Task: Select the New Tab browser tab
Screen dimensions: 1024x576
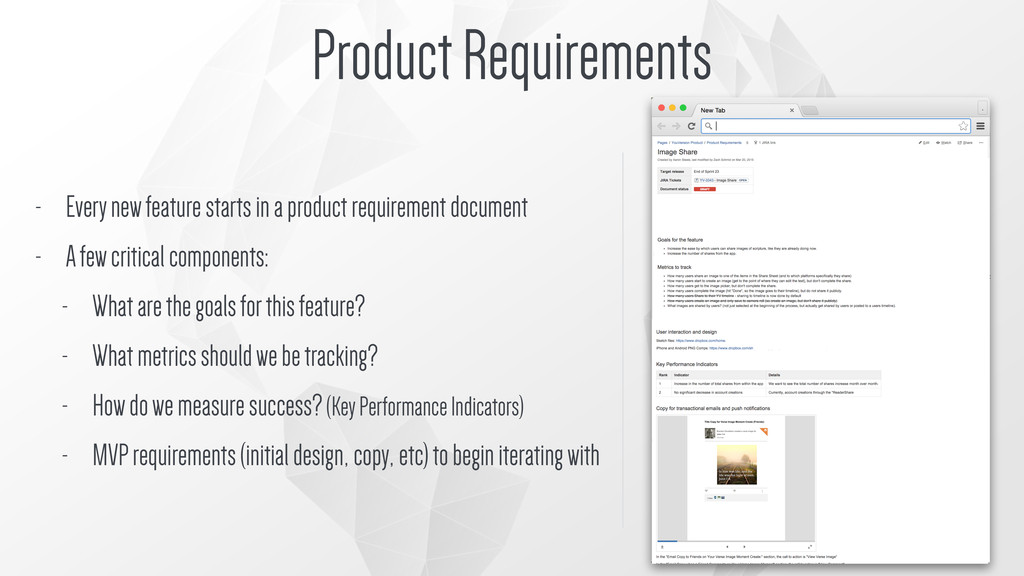Action: tap(745, 110)
